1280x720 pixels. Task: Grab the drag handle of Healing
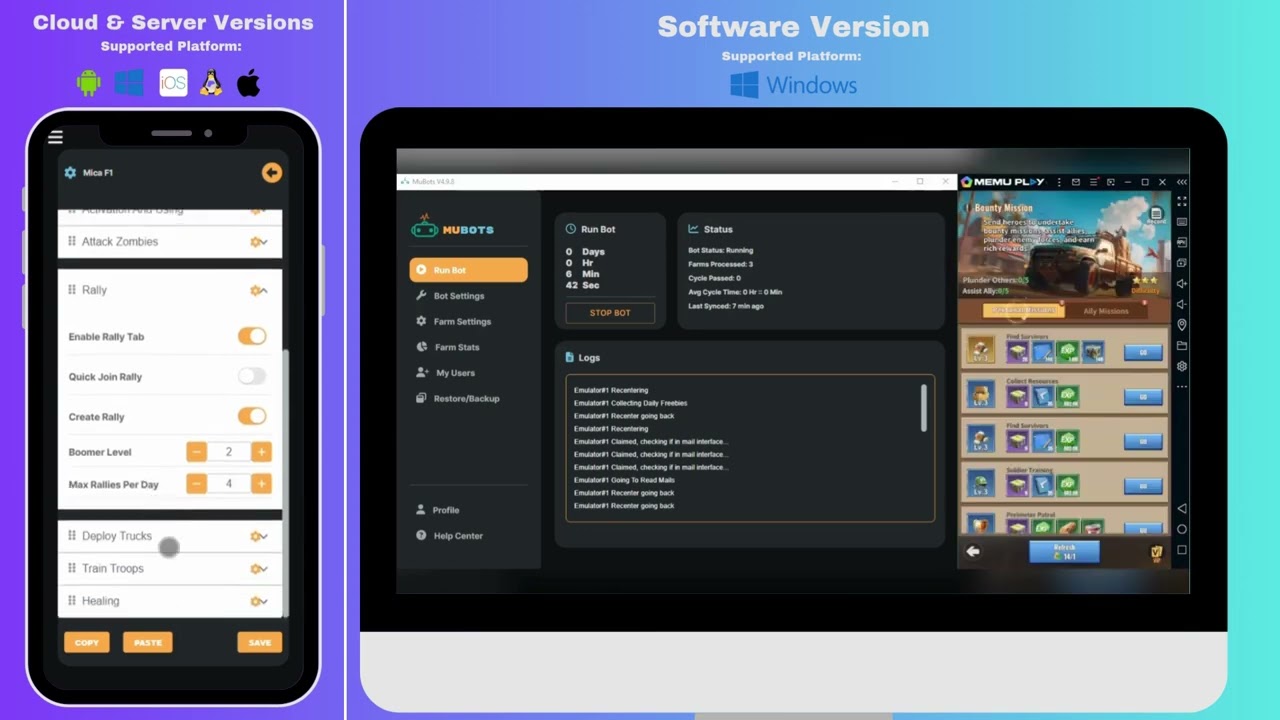(x=71, y=601)
